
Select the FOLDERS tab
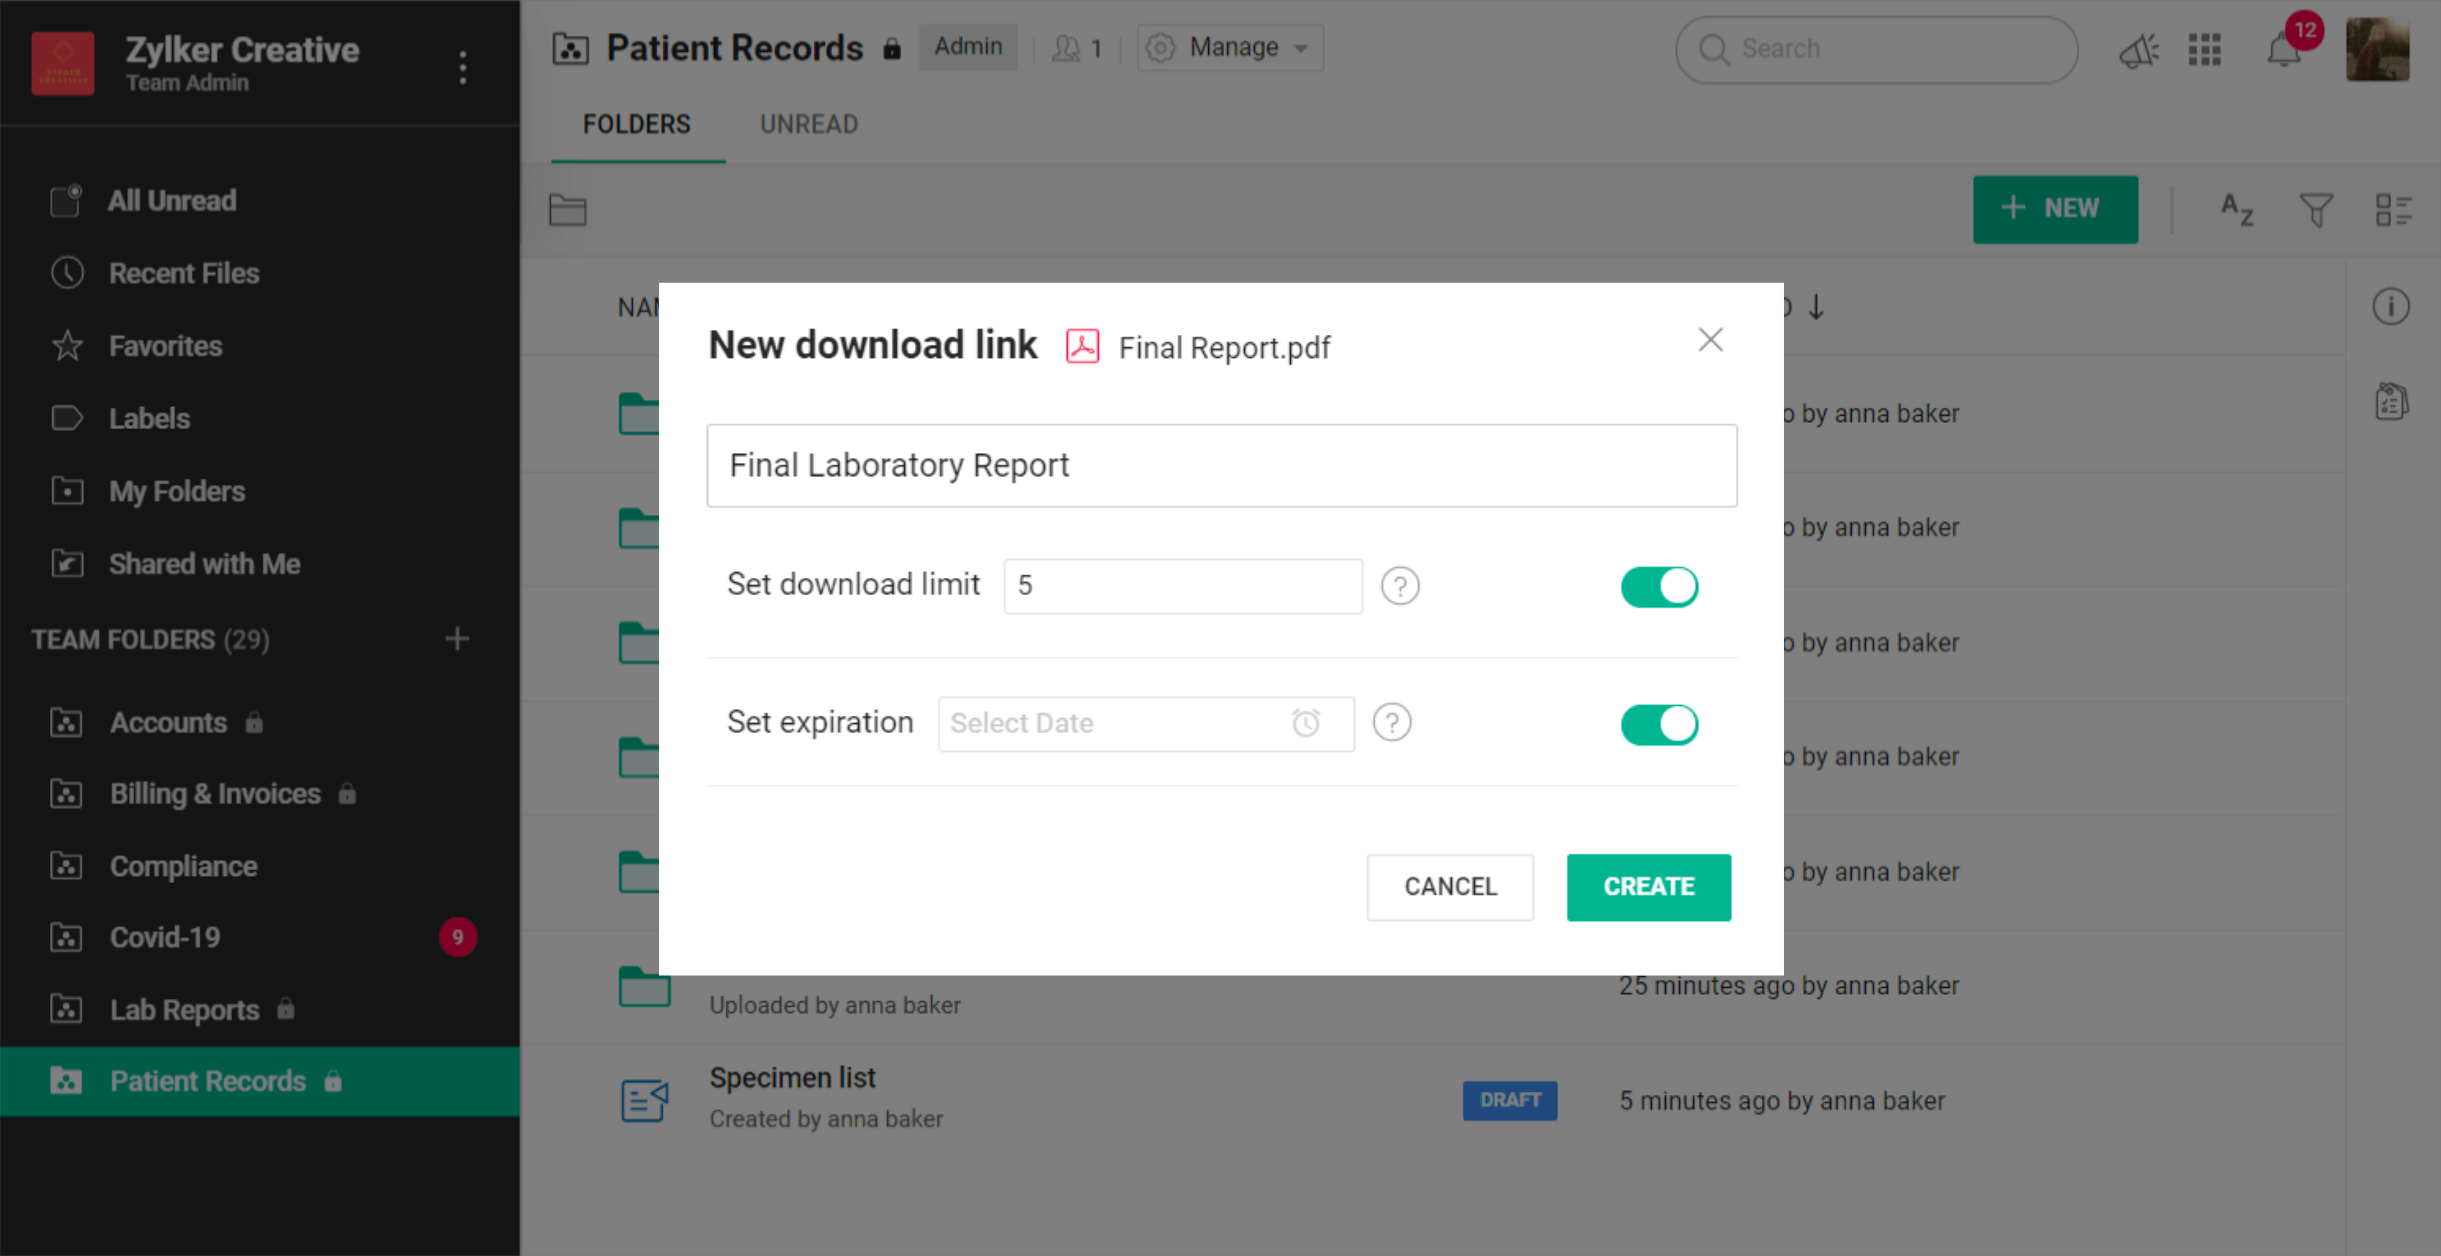pyautogui.click(x=636, y=124)
